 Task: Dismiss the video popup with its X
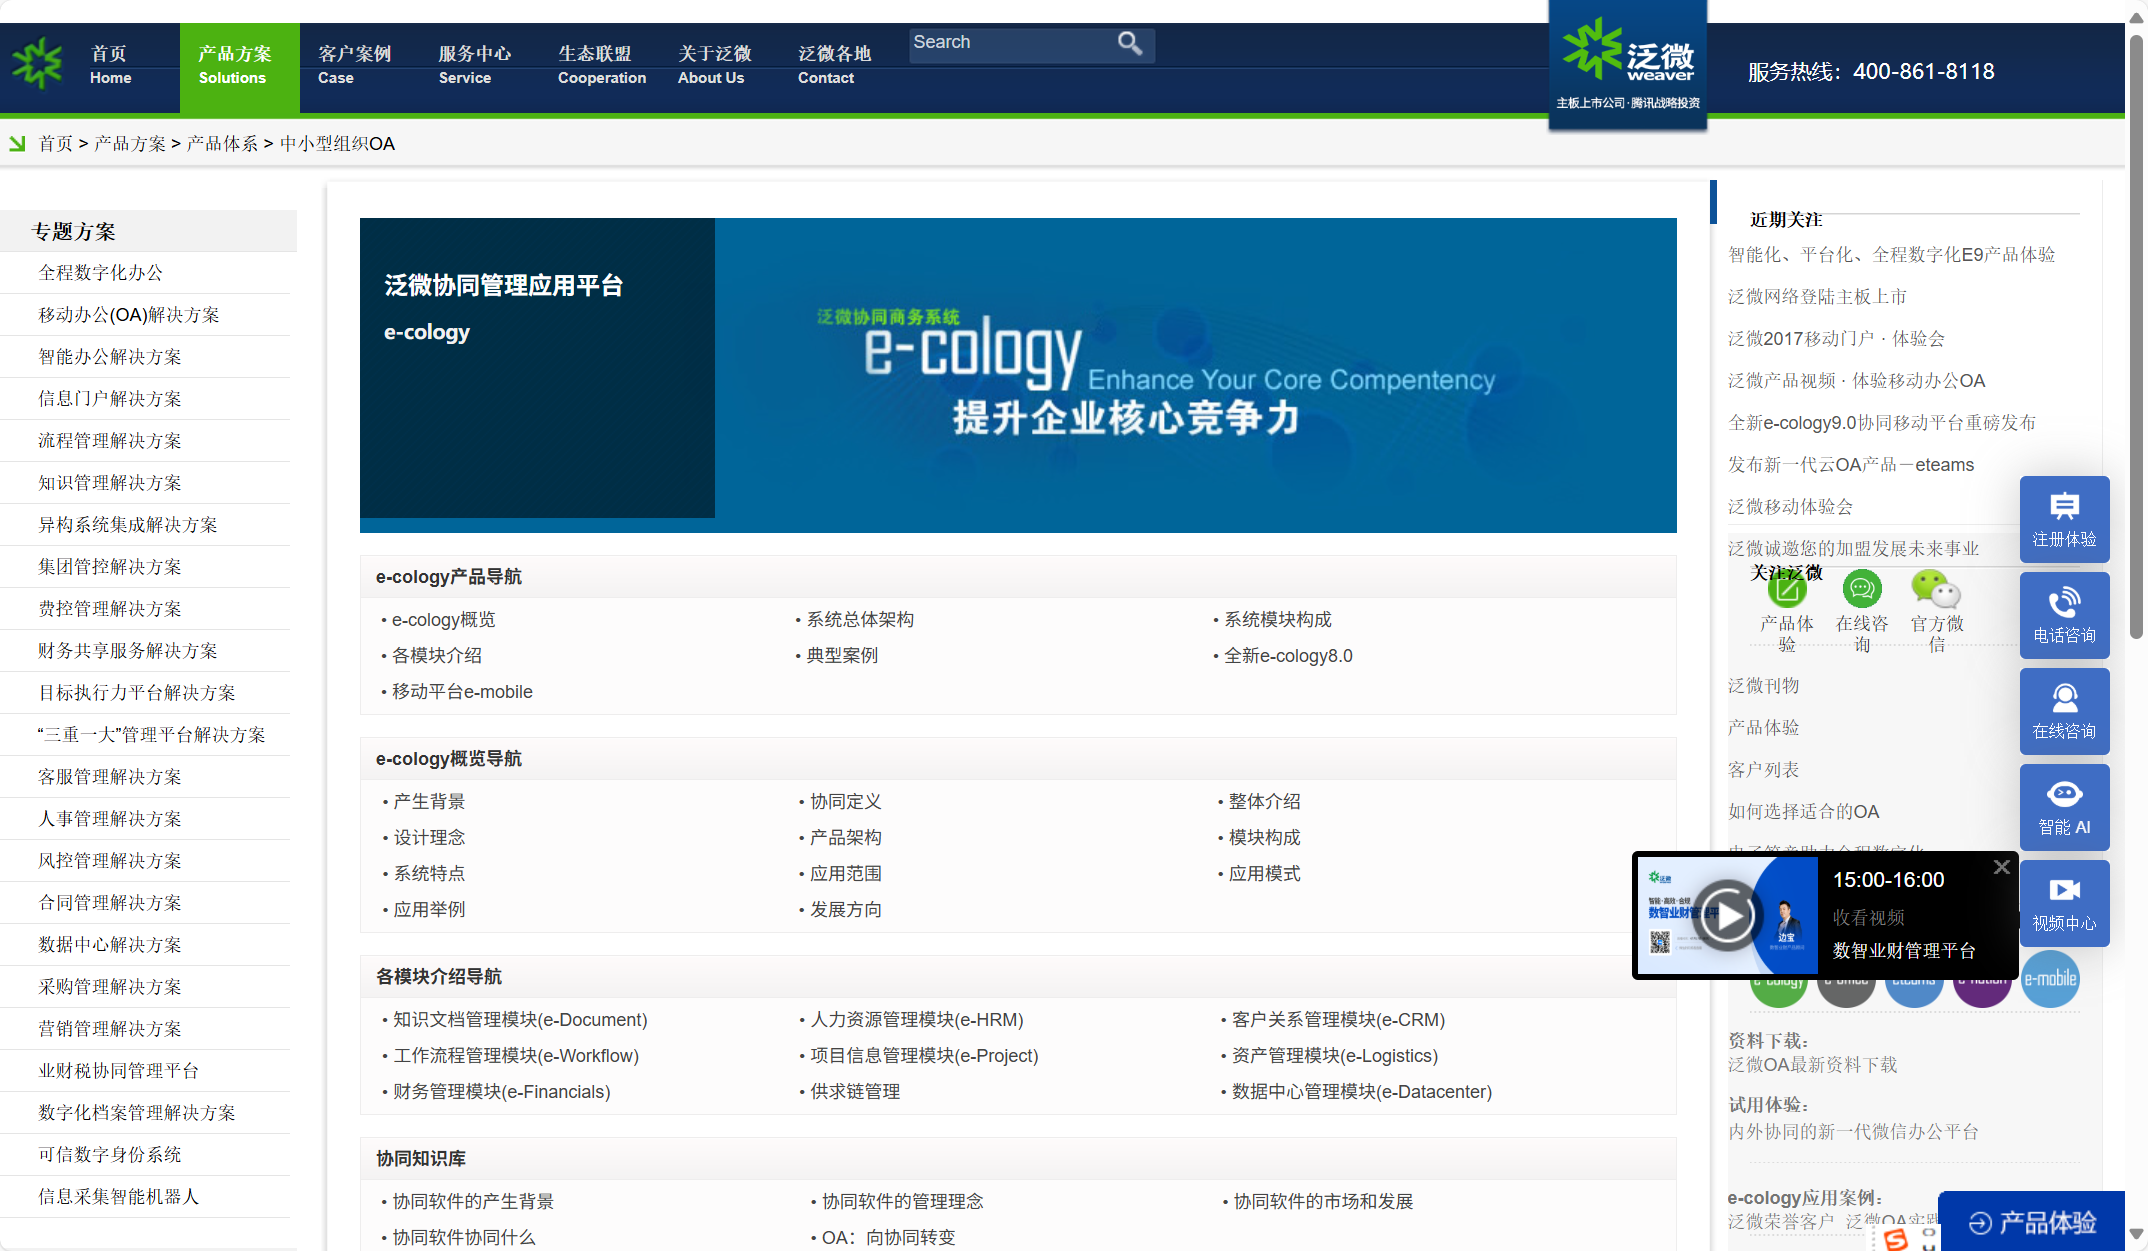pyautogui.click(x=2001, y=866)
